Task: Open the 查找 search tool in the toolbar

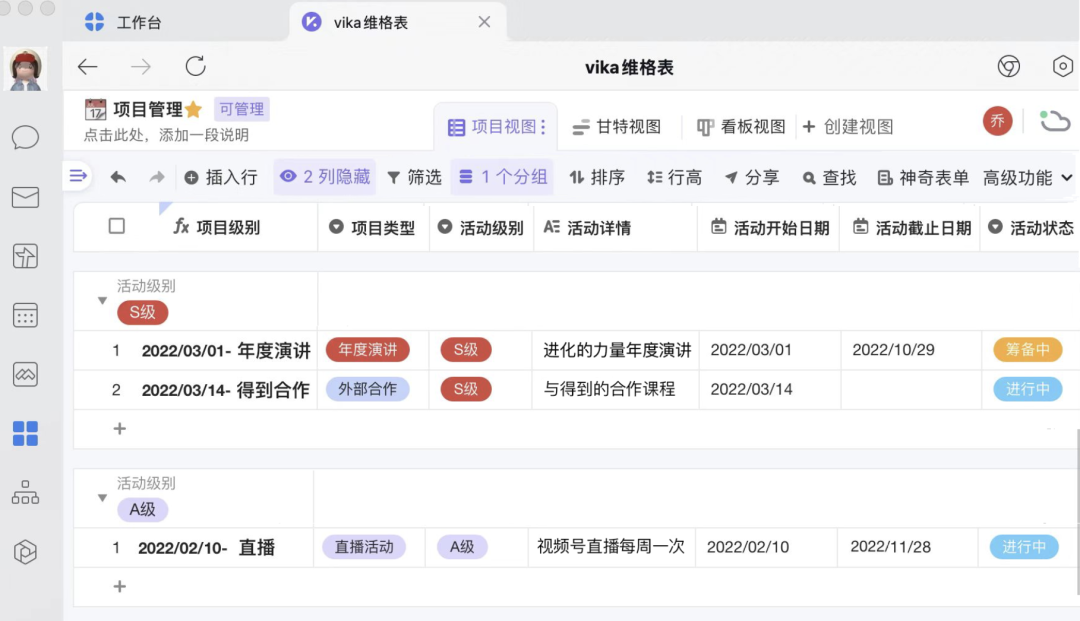Action: coord(829,177)
